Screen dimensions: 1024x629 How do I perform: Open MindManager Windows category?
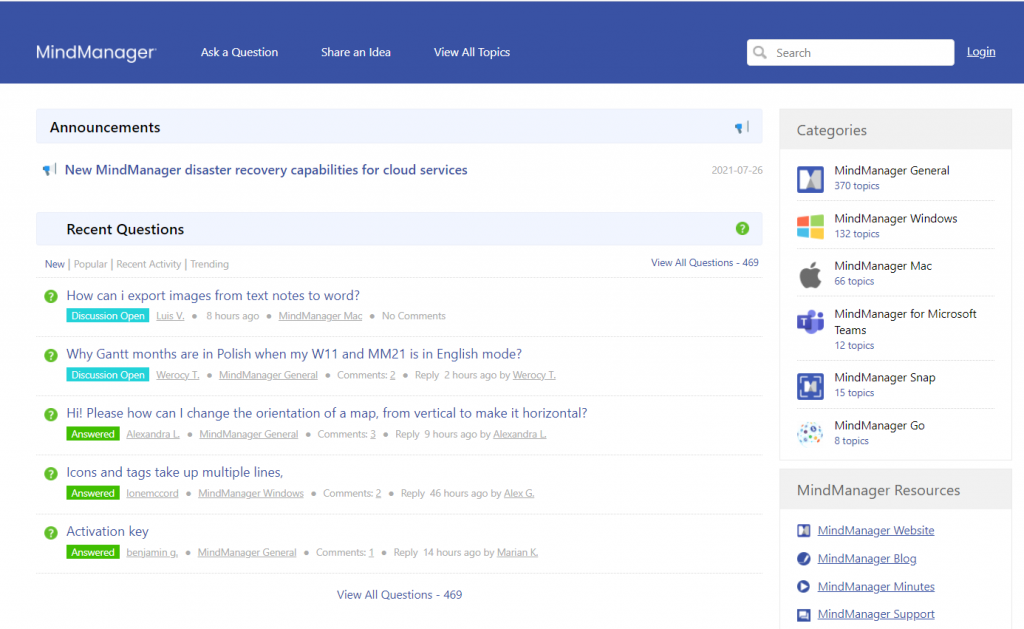[895, 218]
